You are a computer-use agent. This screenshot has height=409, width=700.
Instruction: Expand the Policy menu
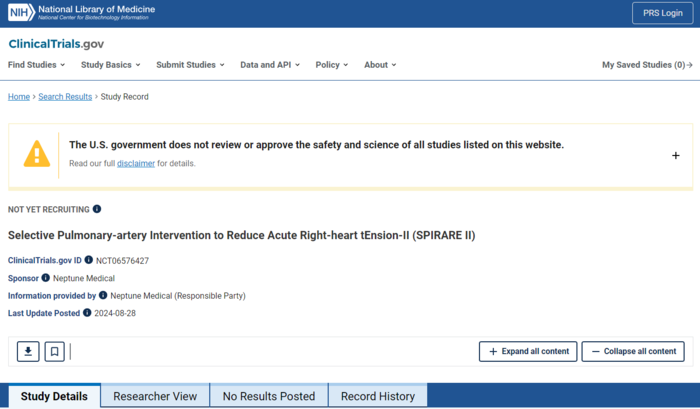[x=331, y=65]
